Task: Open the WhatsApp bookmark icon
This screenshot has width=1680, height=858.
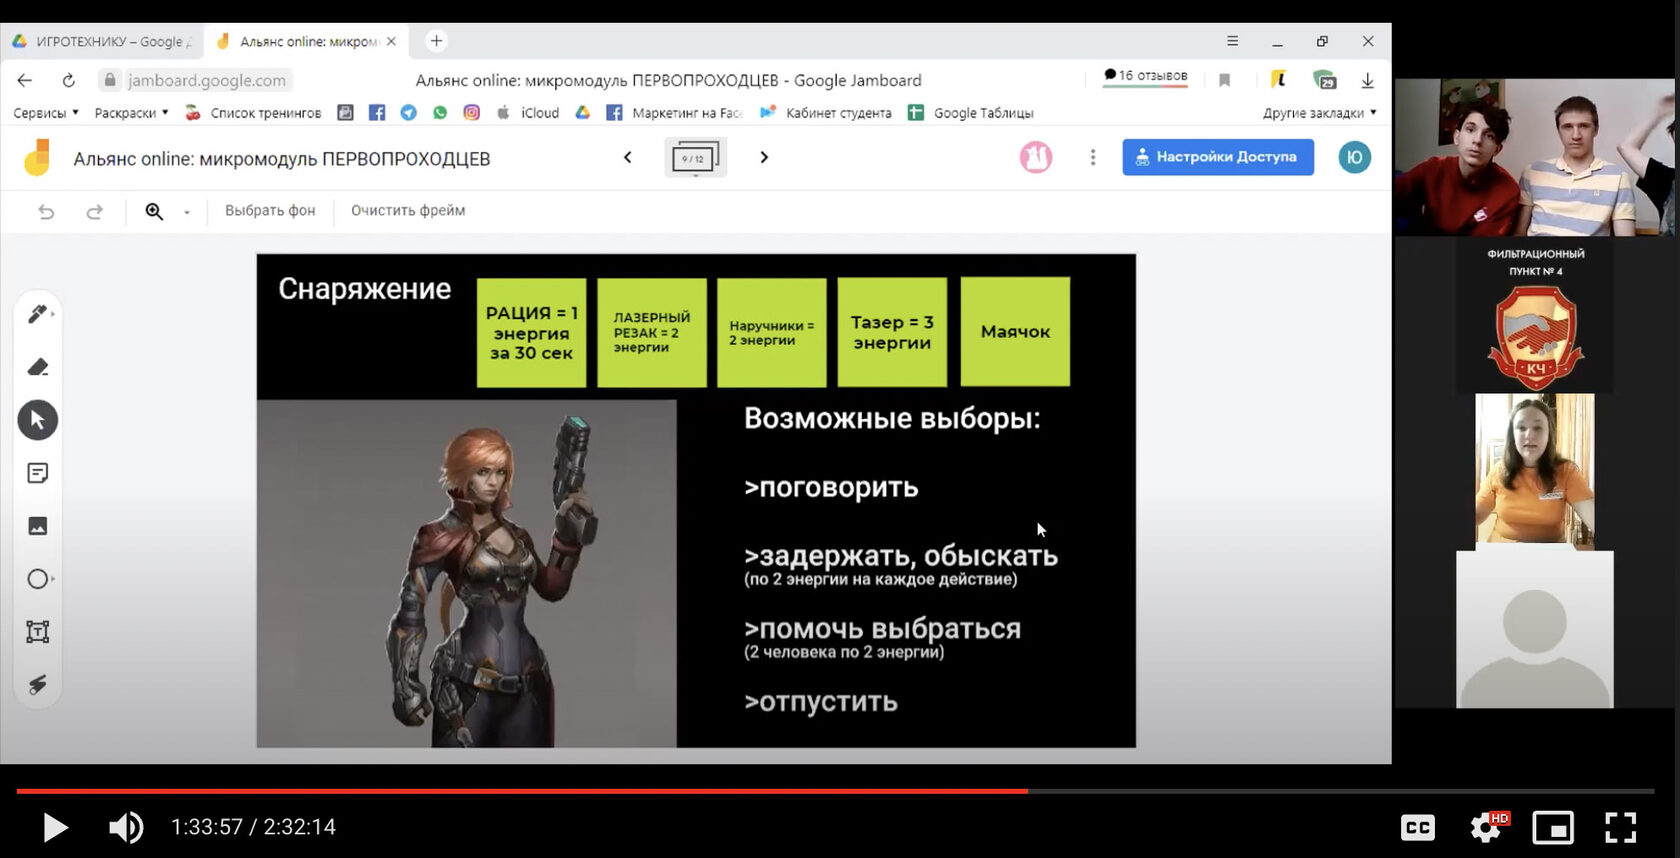Action: [440, 113]
